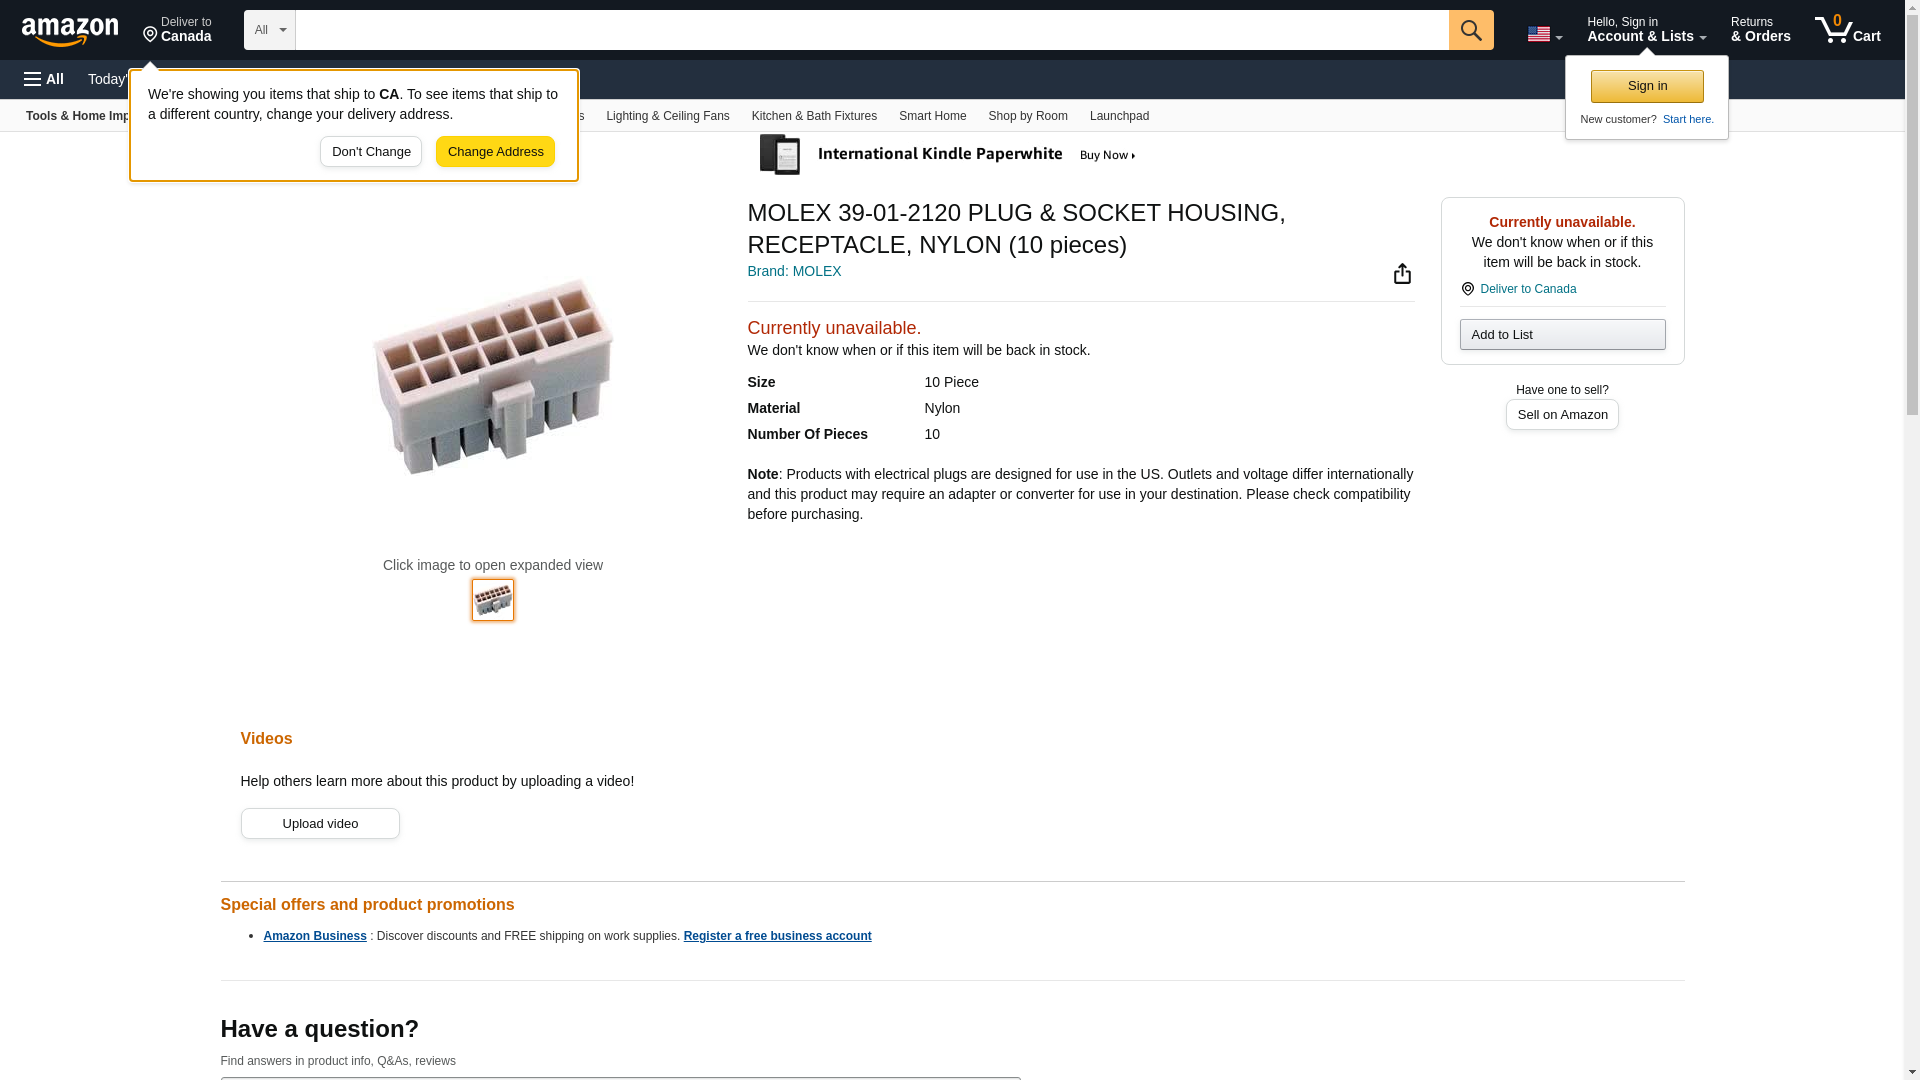This screenshot has height=1080, width=1920.
Task: Click the Amazon logo
Action: (x=70, y=31)
